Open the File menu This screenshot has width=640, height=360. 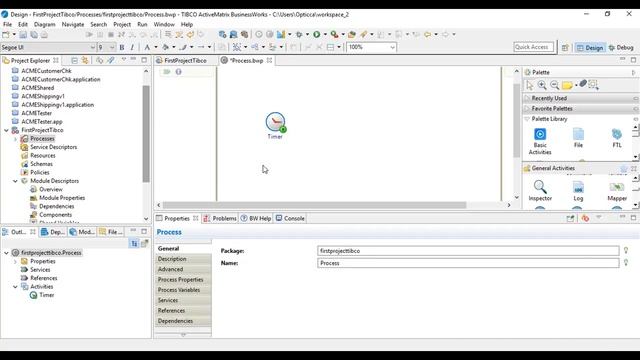point(7,24)
